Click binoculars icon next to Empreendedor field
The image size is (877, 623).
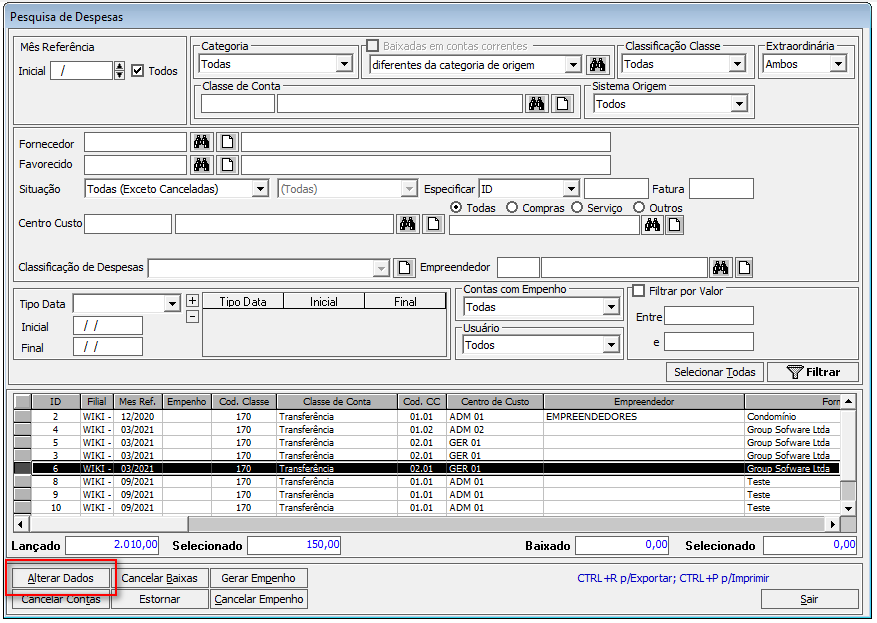click(x=721, y=267)
